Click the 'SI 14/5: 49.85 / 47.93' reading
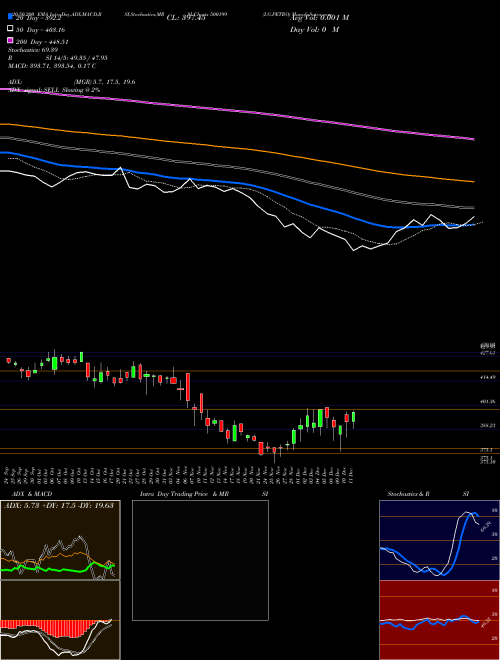This screenshot has width=500, height=660. pos(77,58)
